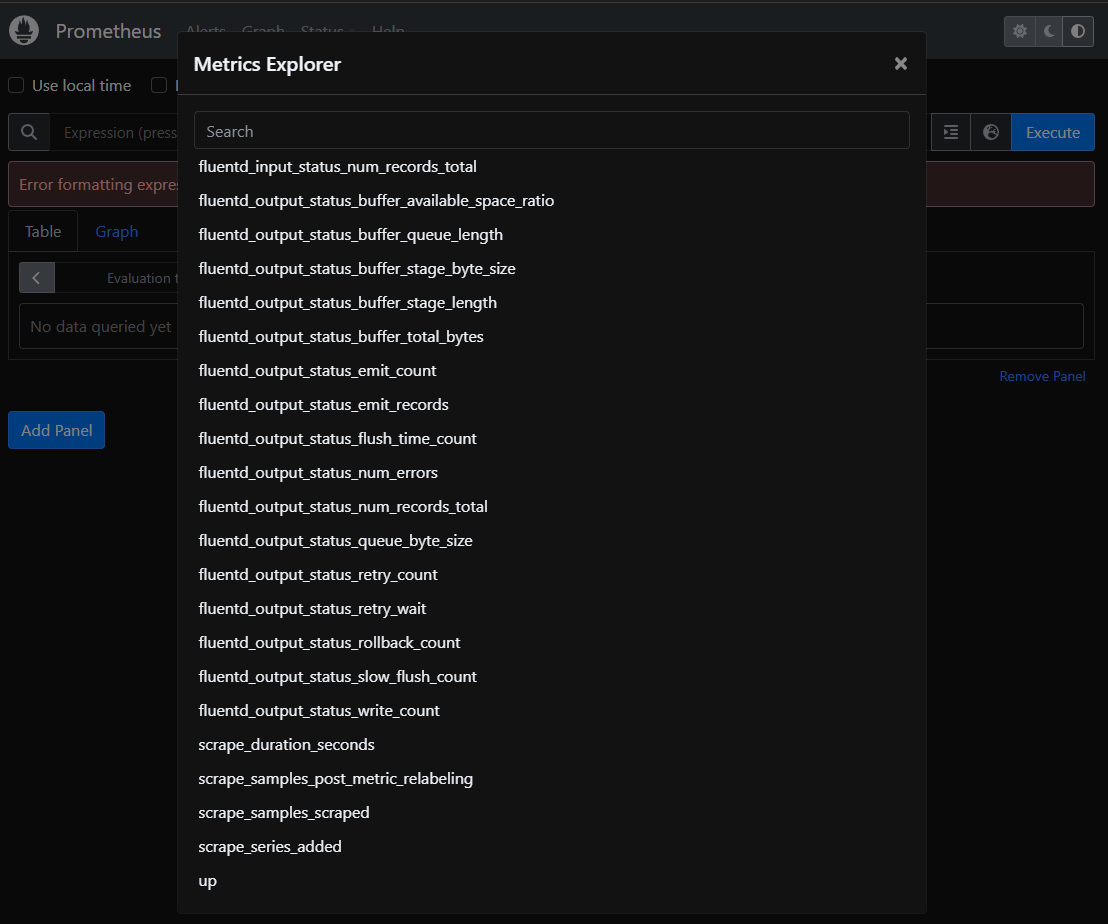Toggle the checkbox right of Use local time
The image size is (1108, 924).
(159, 85)
